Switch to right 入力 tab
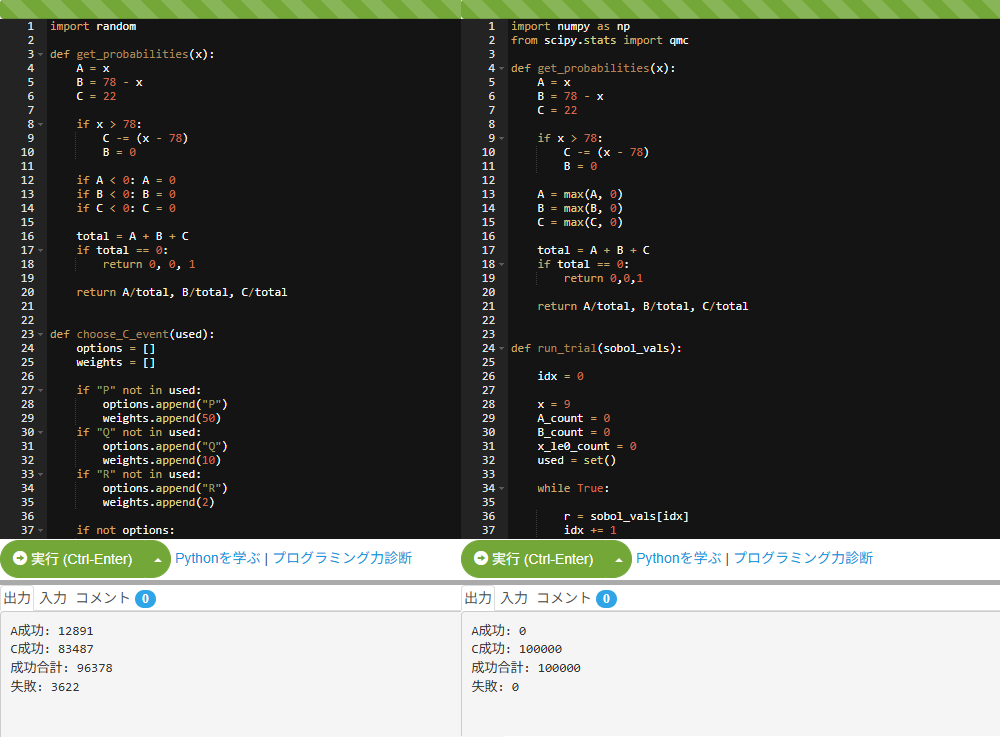 514,598
